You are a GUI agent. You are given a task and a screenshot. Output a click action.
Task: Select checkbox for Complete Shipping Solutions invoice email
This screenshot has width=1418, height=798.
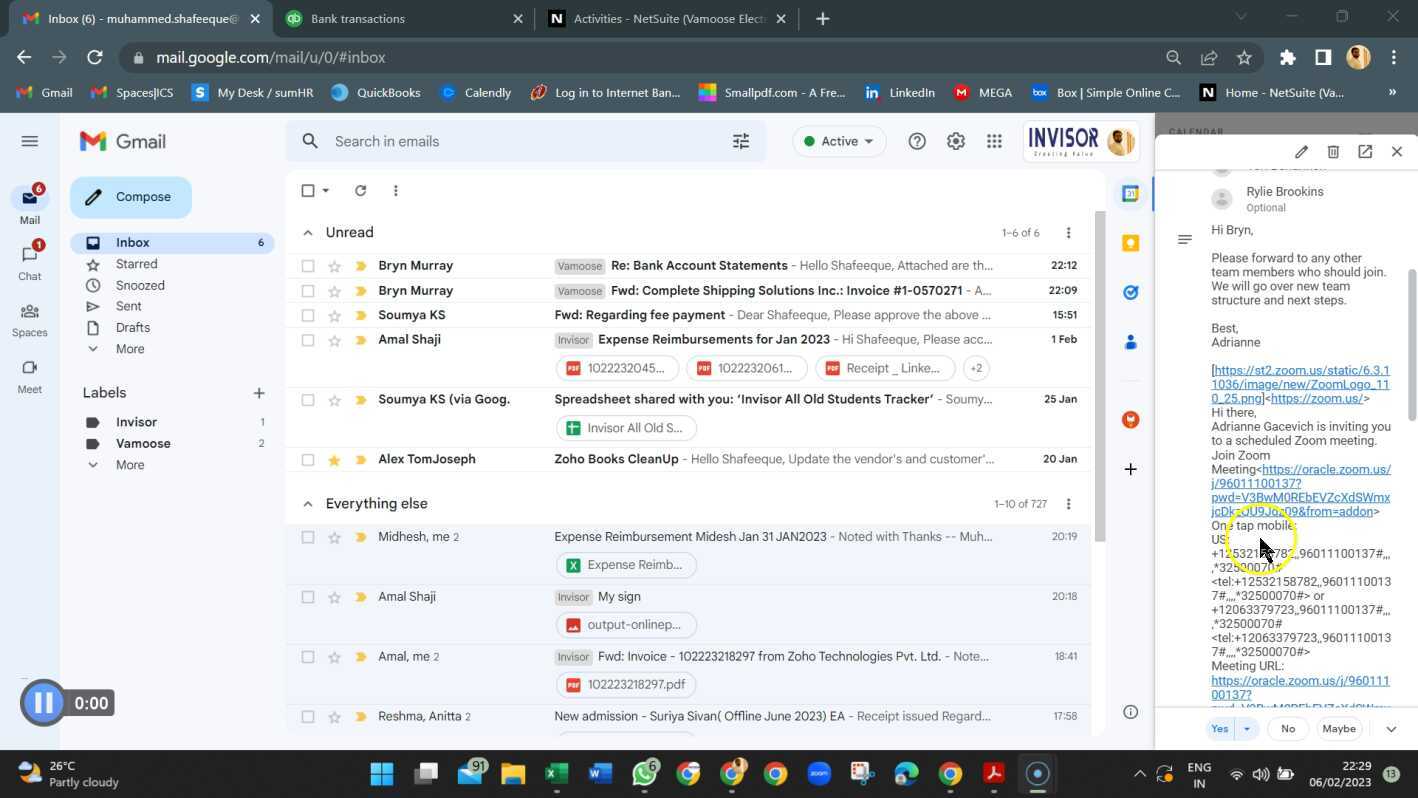pos(308,291)
